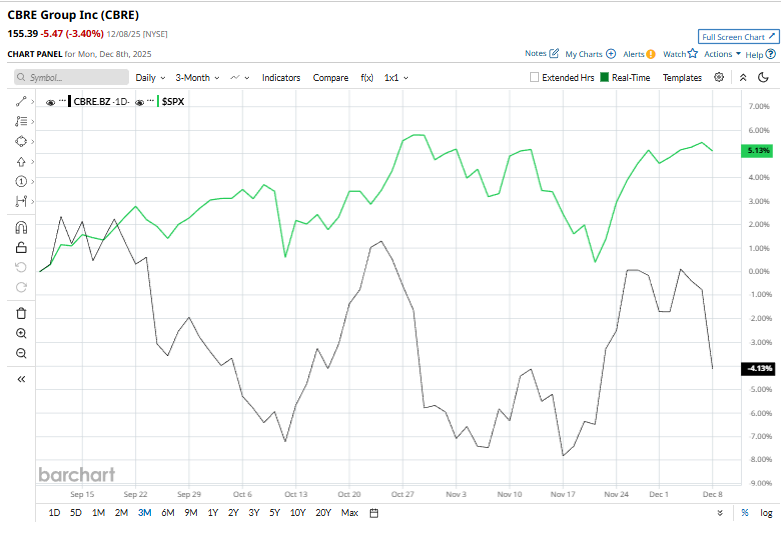Click the Symbol search field
The width and height of the screenshot is (781, 533).
[x=71, y=77]
